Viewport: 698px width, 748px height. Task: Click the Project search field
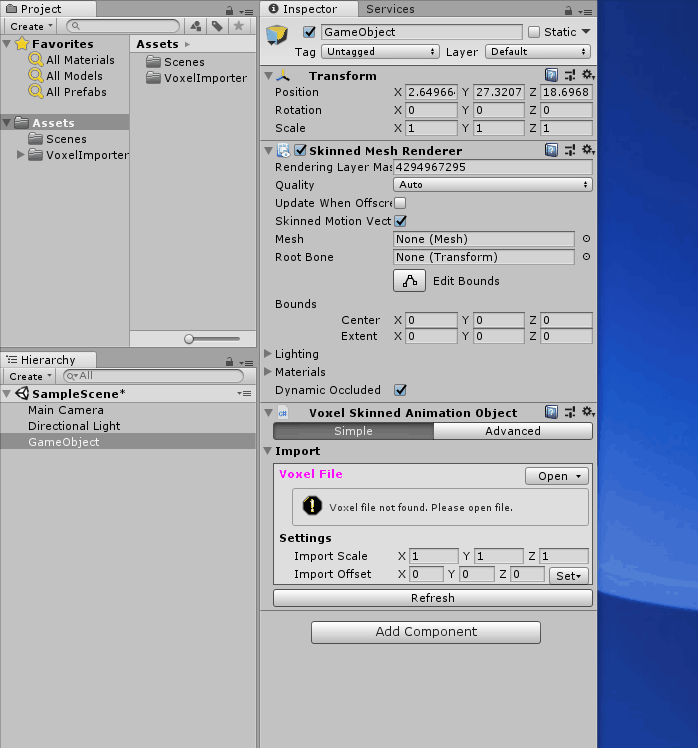coord(123,26)
